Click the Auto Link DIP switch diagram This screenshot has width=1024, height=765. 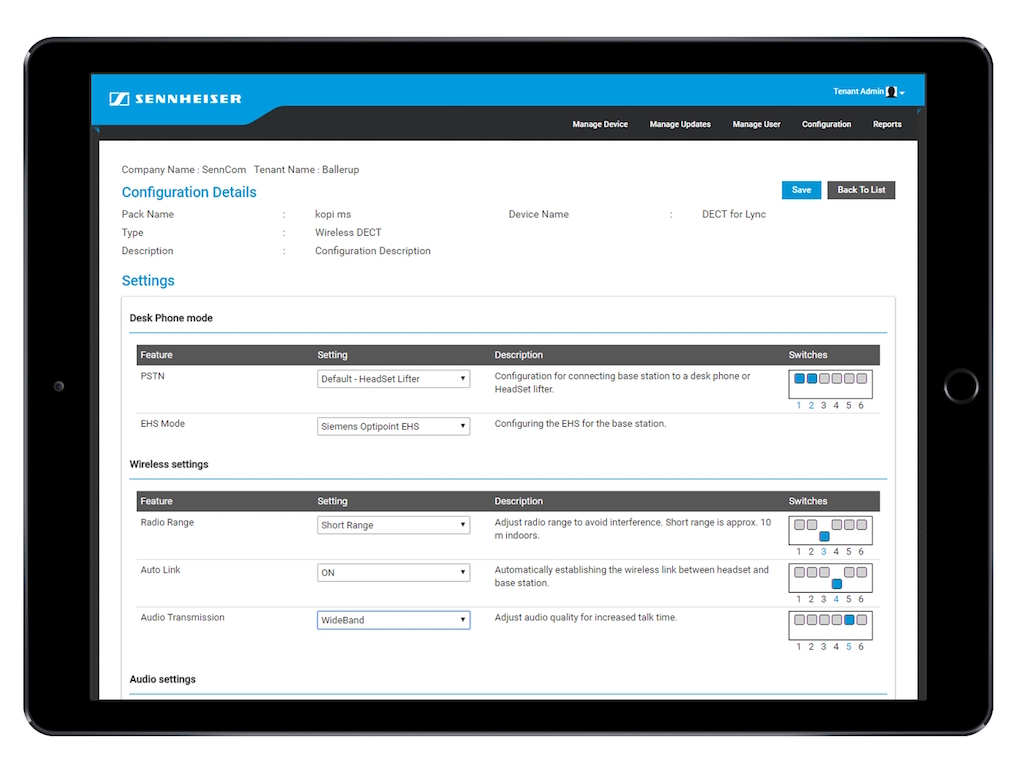(830, 578)
